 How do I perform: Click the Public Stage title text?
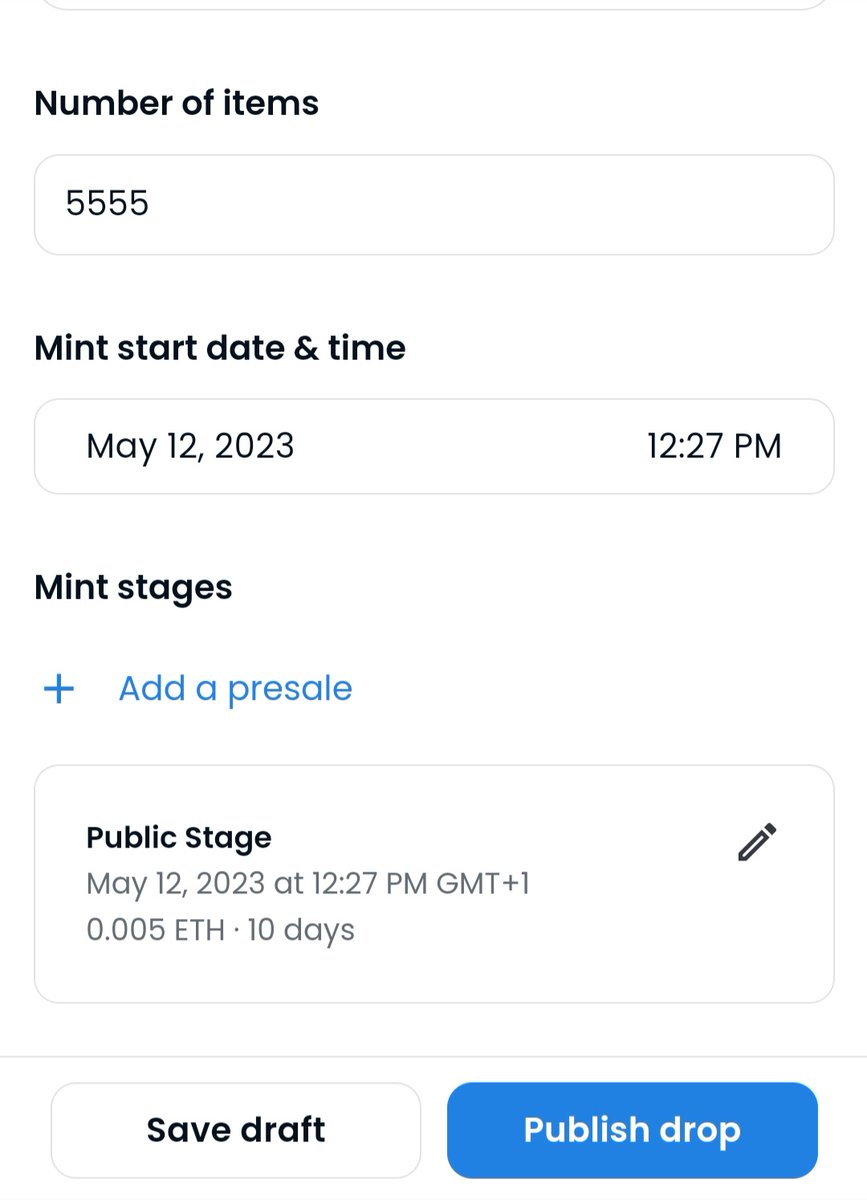(179, 837)
